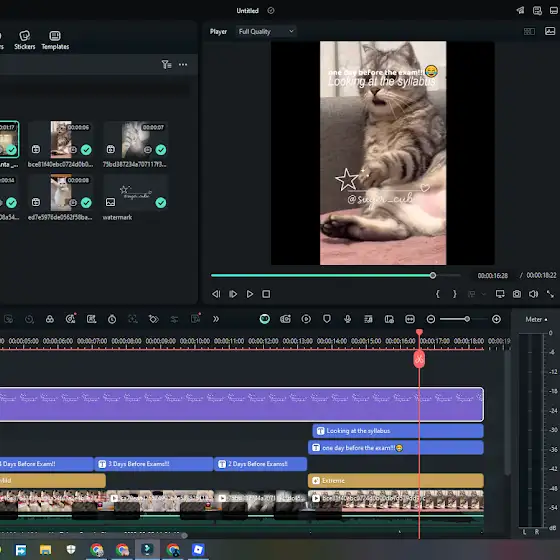Click the stopwatch duration tool in timeline toolbar
560x560 pixels.
click(x=112, y=319)
